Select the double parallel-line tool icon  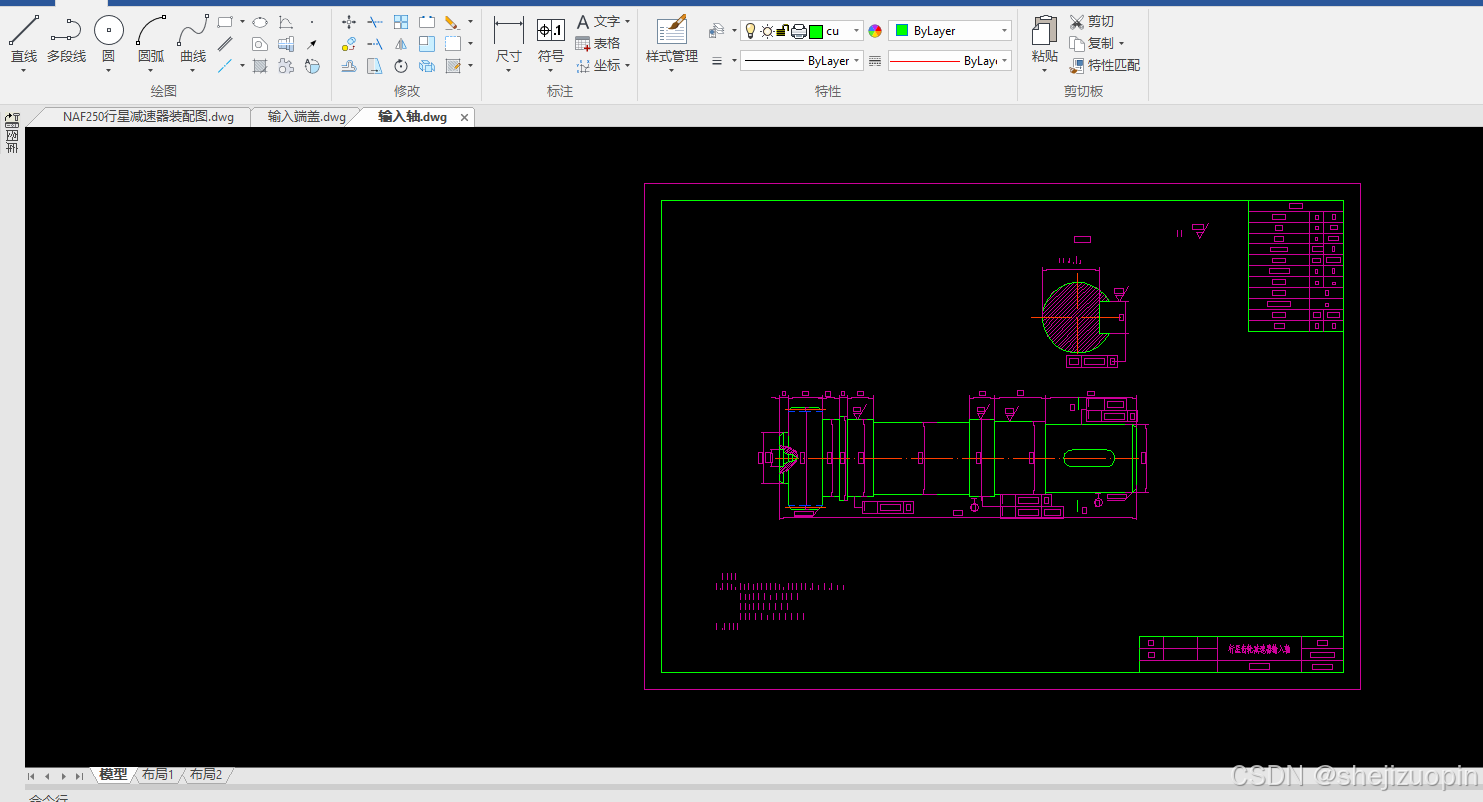pyautogui.click(x=226, y=44)
